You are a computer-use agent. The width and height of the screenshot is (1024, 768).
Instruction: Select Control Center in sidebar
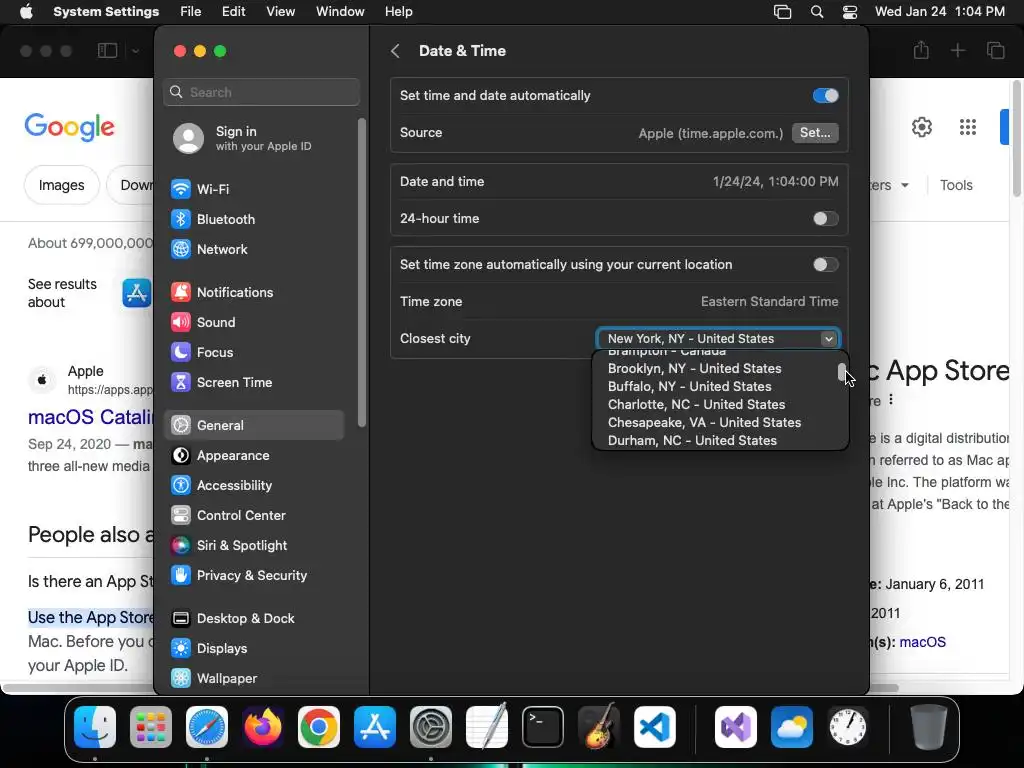[x=254, y=515]
